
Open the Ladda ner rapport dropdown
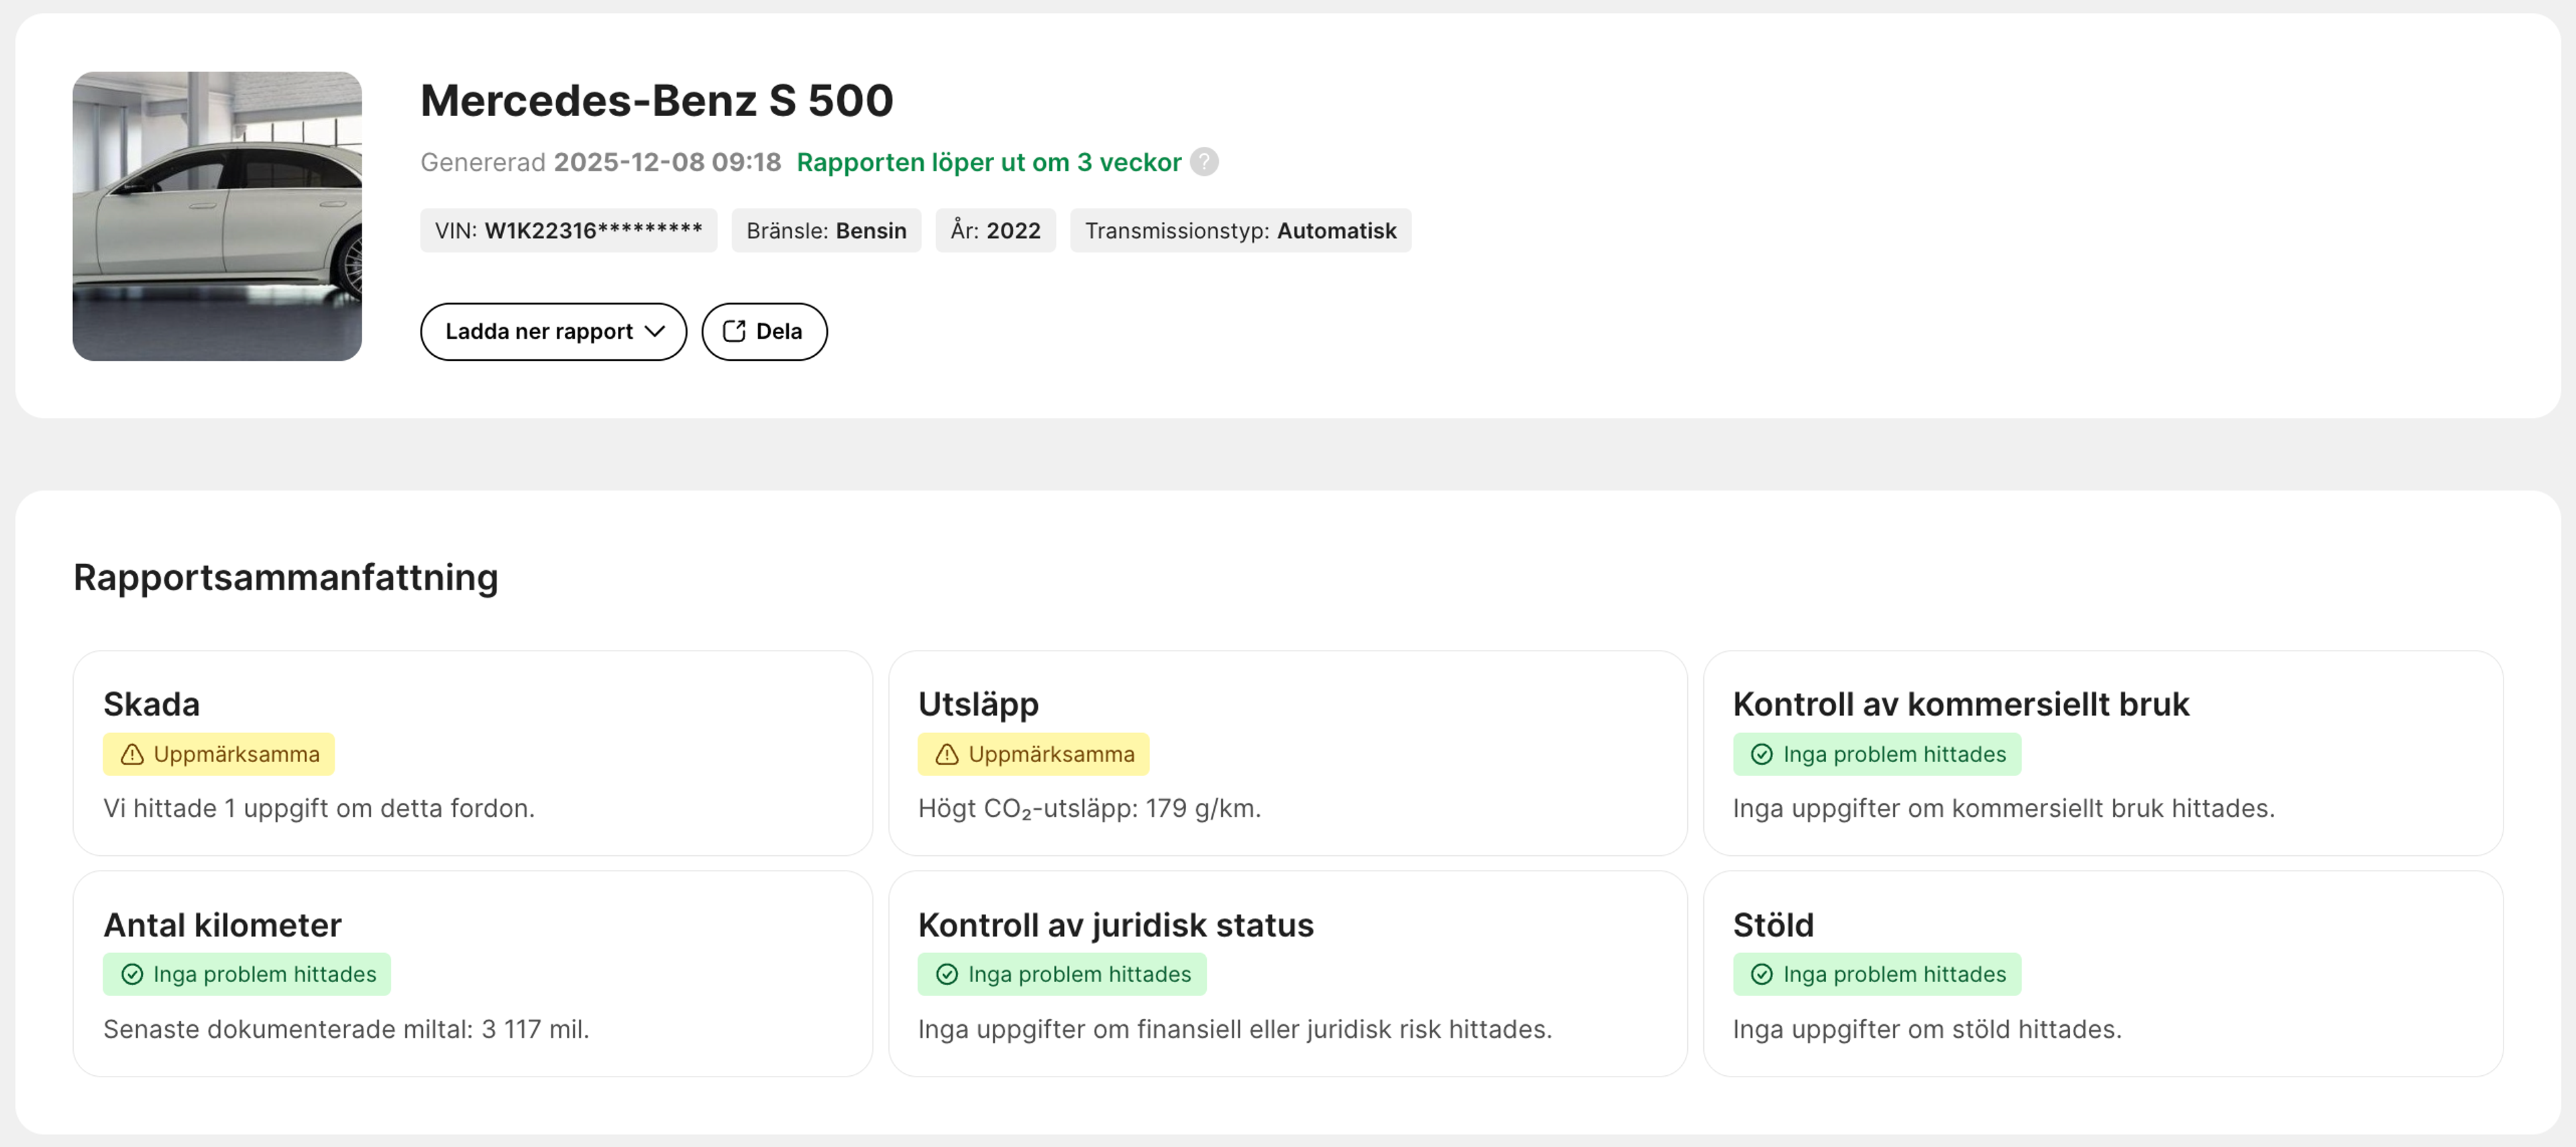pyautogui.click(x=553, y=331)
